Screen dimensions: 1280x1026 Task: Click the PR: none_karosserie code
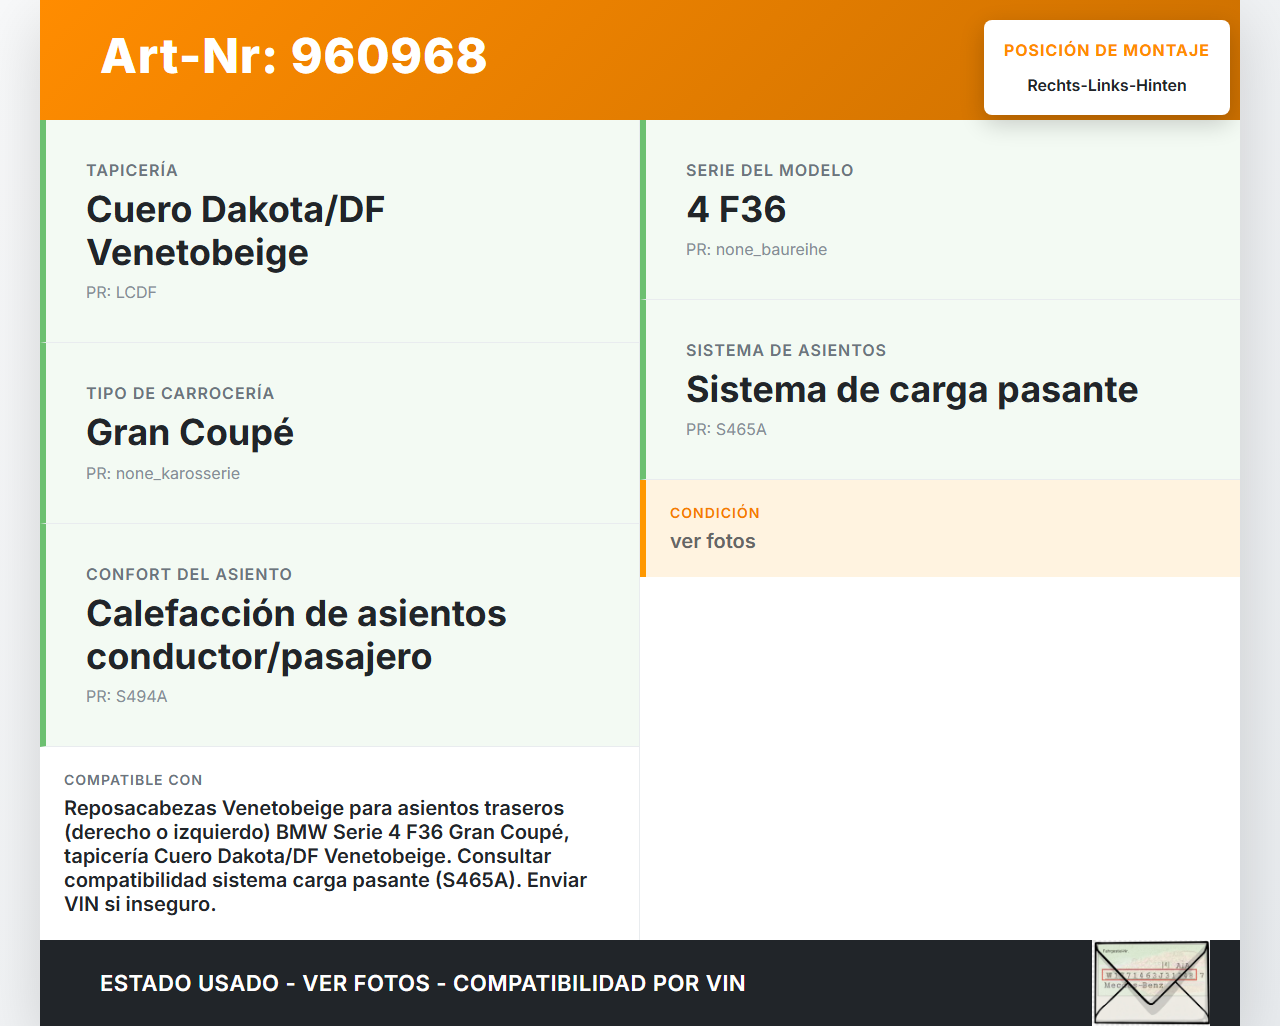163,473
